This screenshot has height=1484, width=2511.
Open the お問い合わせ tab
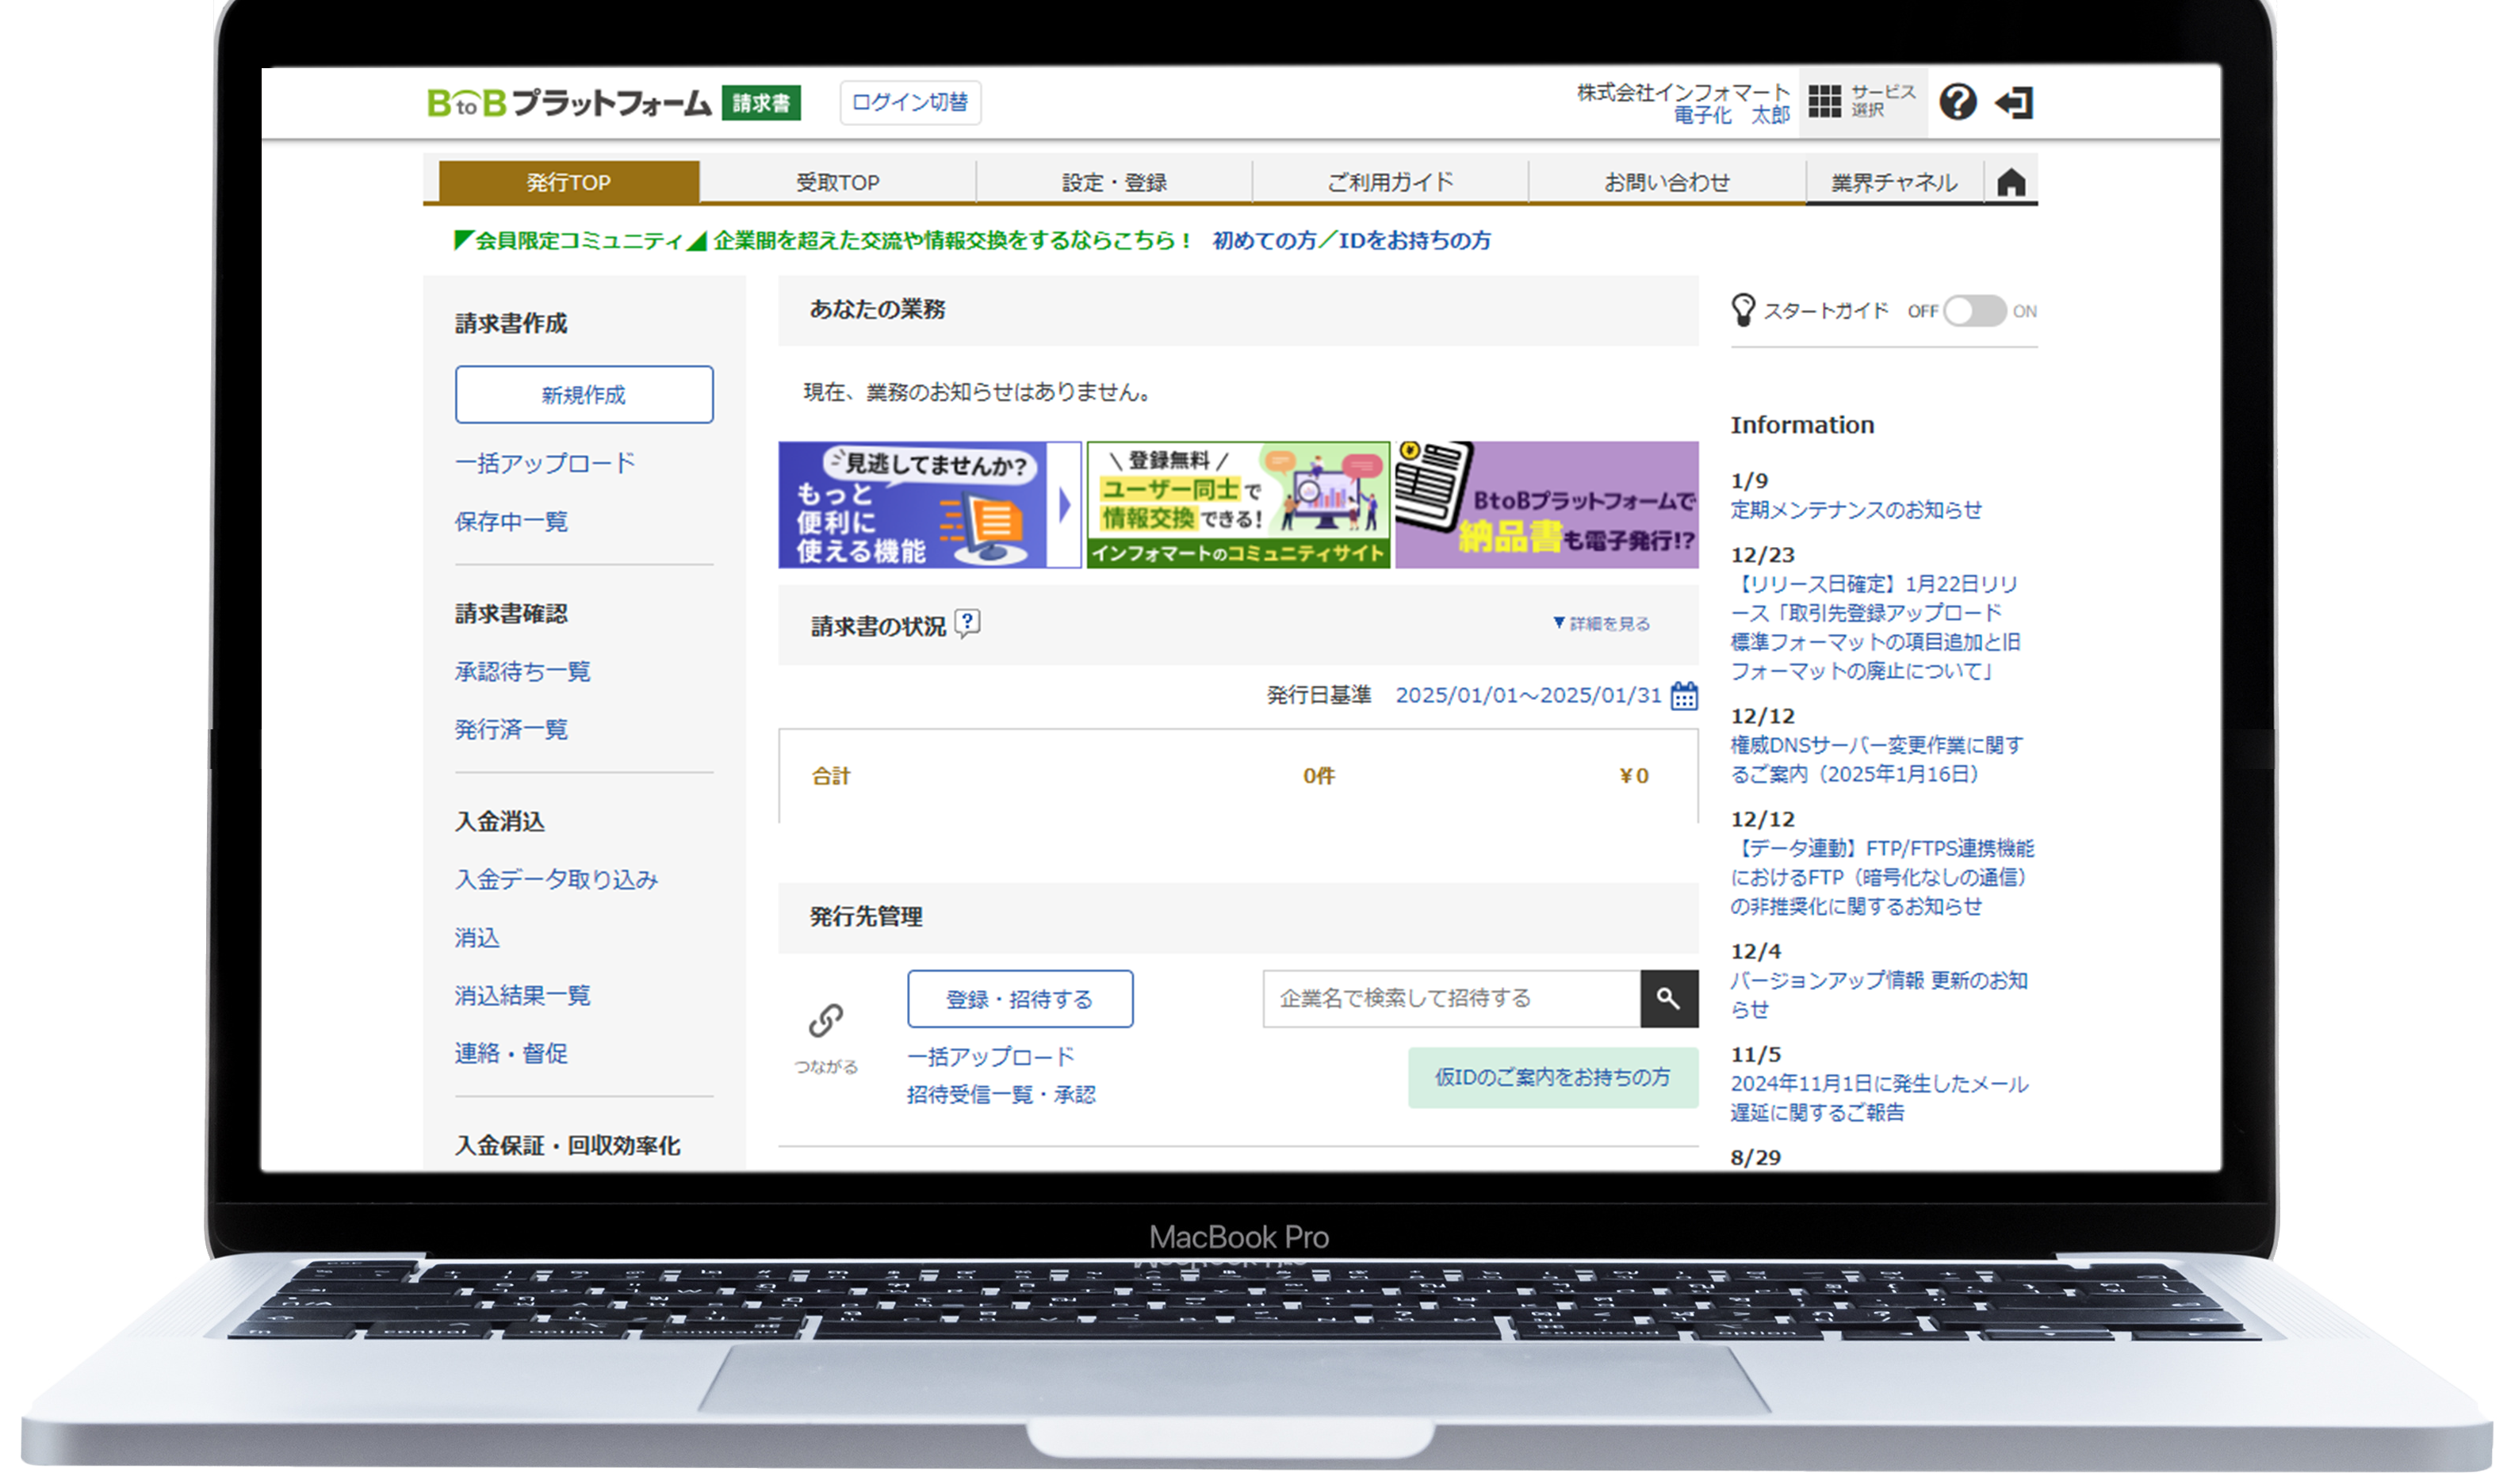tap(1666, 182)
